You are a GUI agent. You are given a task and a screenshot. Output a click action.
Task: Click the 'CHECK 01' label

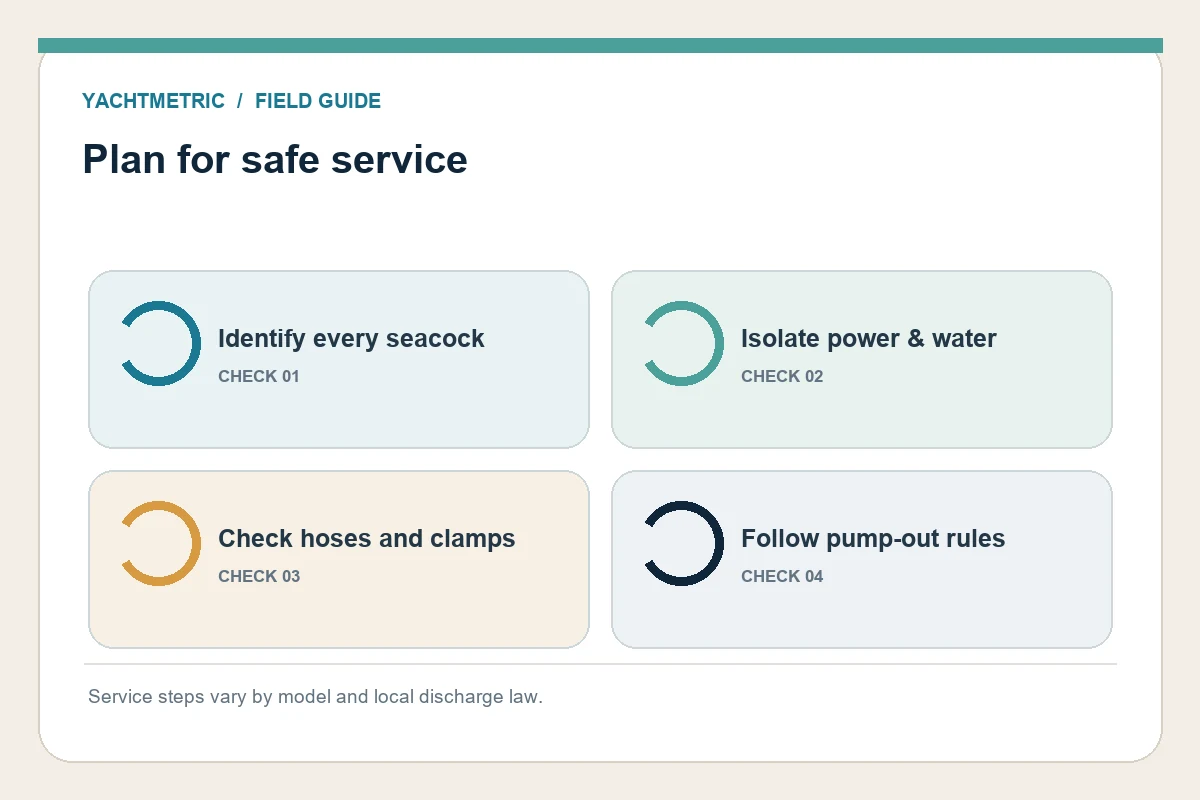coord(259,377)
